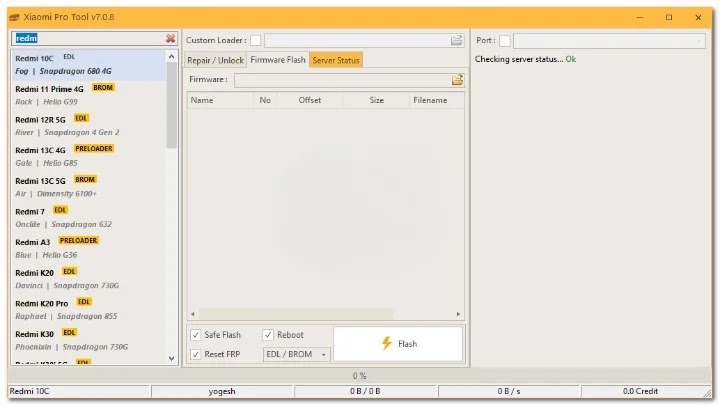Image resolution: width=720 pixels, height=405 pixels.
Task: Toggle the Port checkbox
Action: point(505,41)
